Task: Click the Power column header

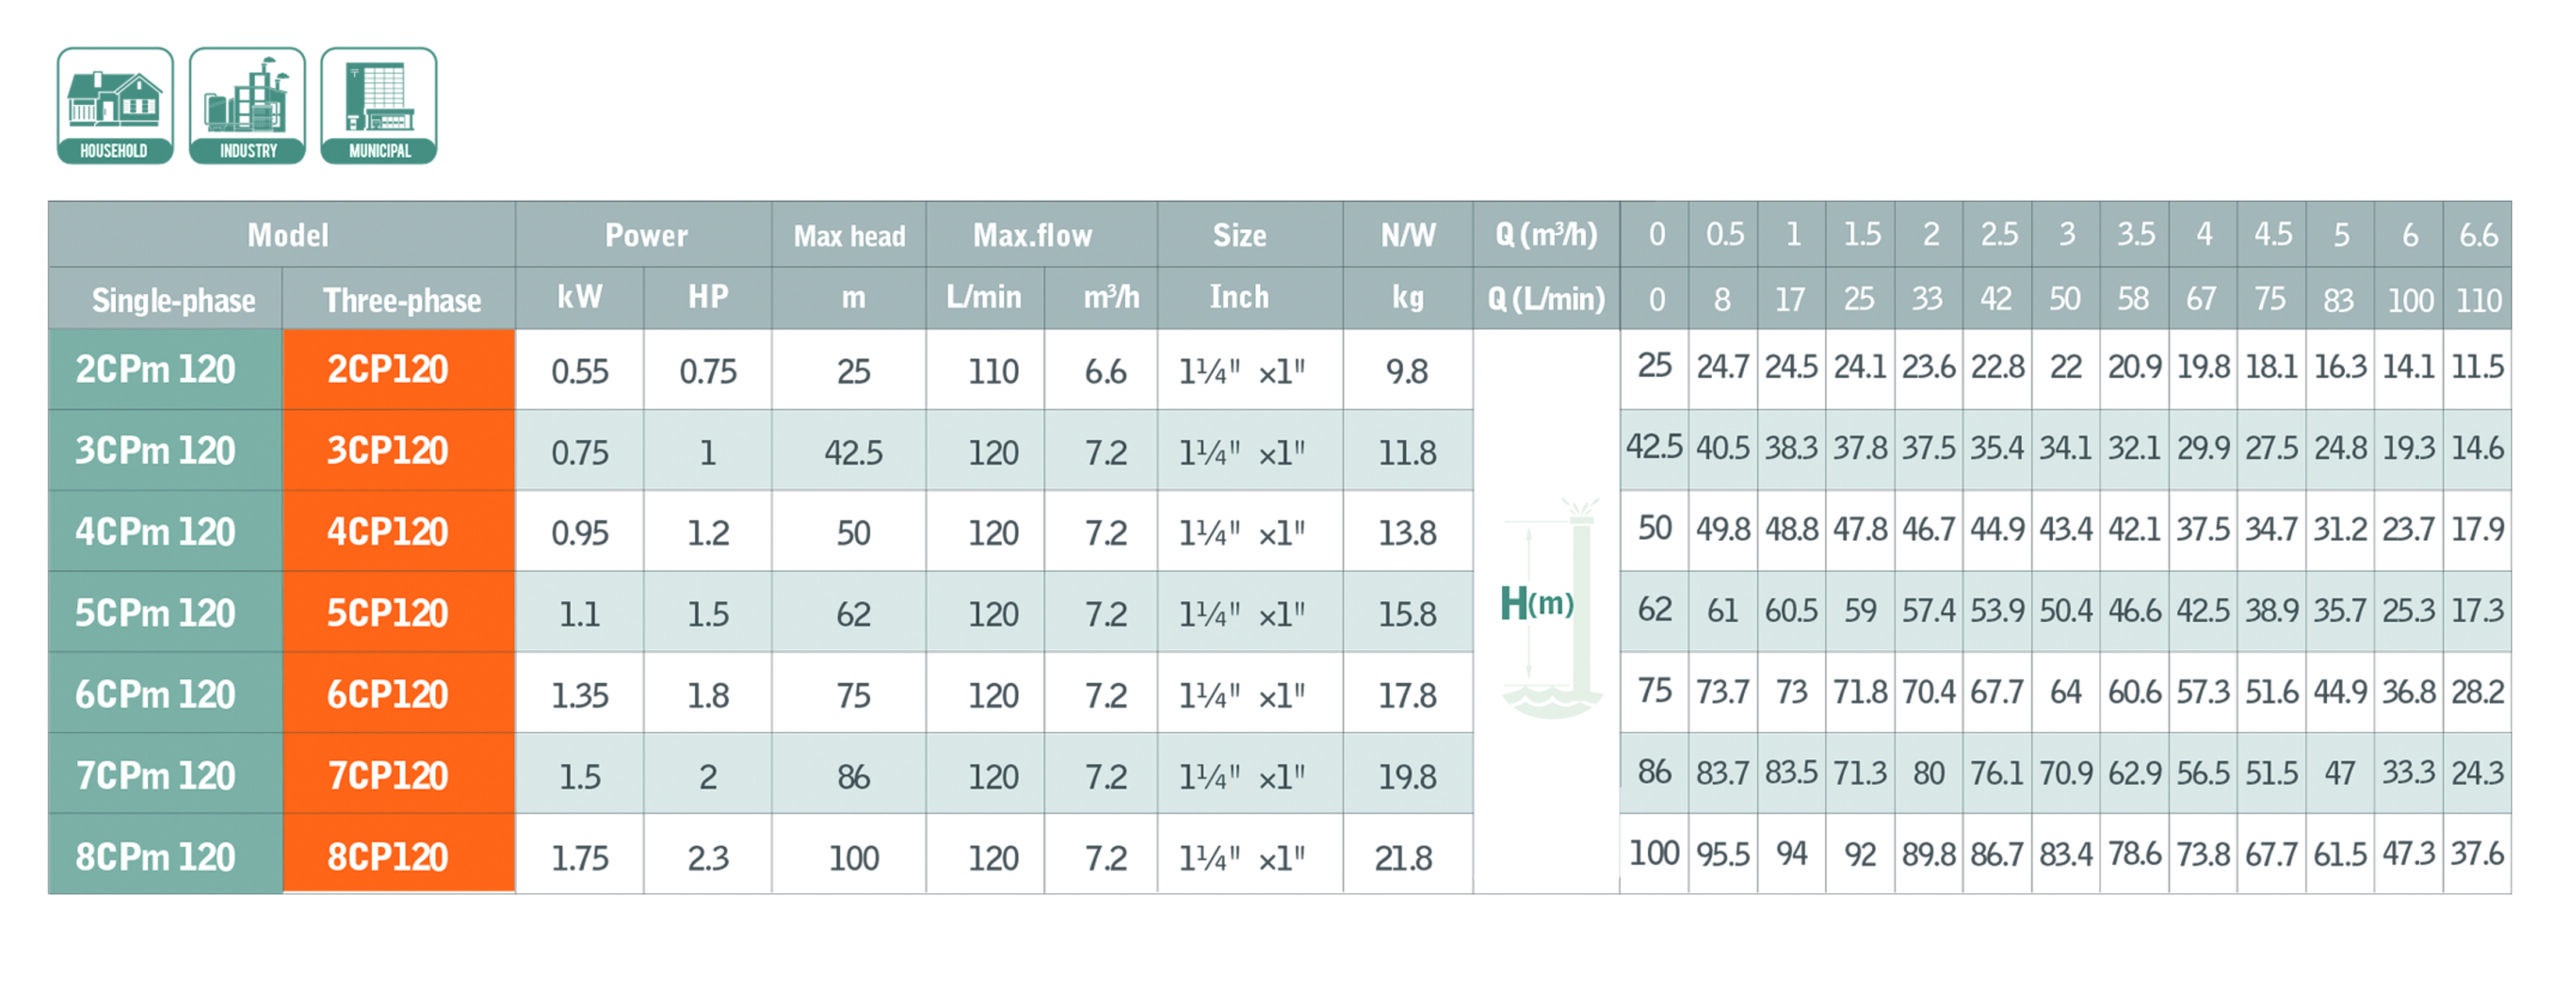Action: tap(646, 235)
